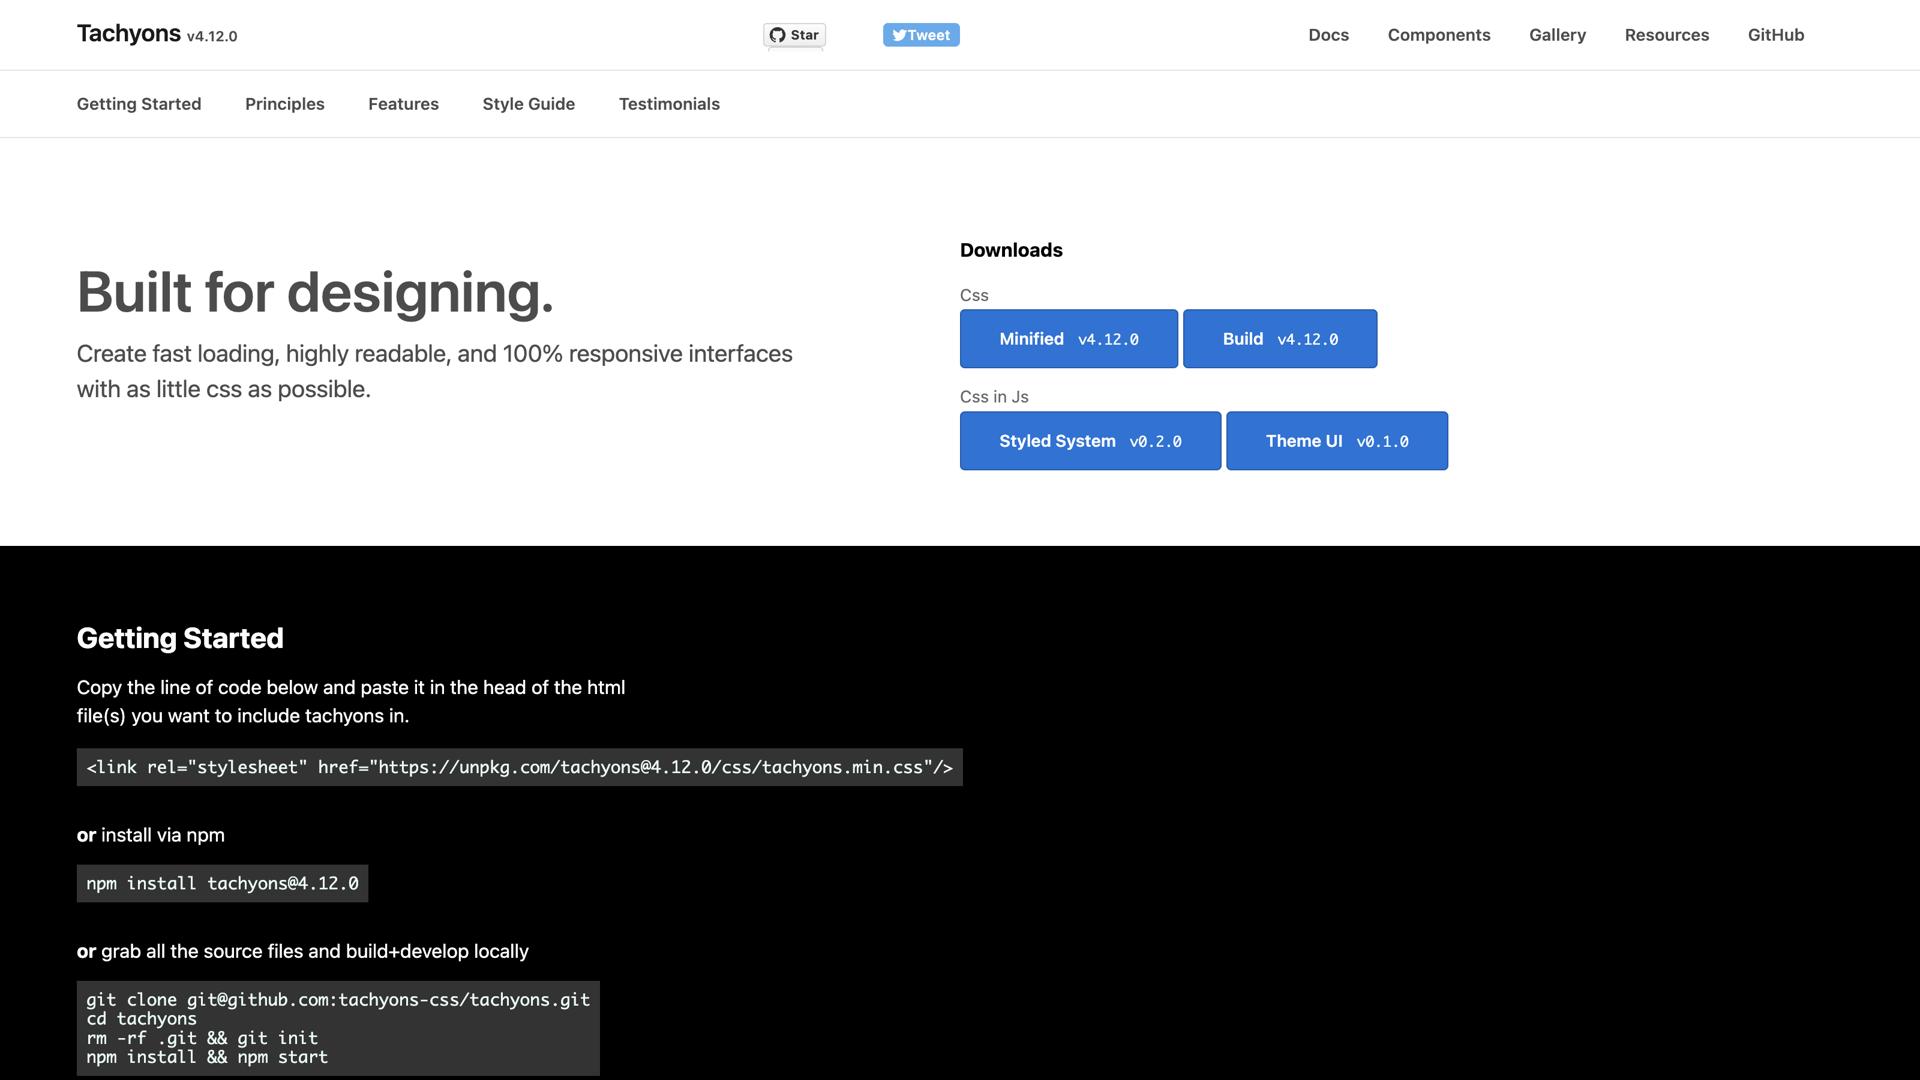
Task: Select the stylesheet link code snippet
Action: click(519, 767)
